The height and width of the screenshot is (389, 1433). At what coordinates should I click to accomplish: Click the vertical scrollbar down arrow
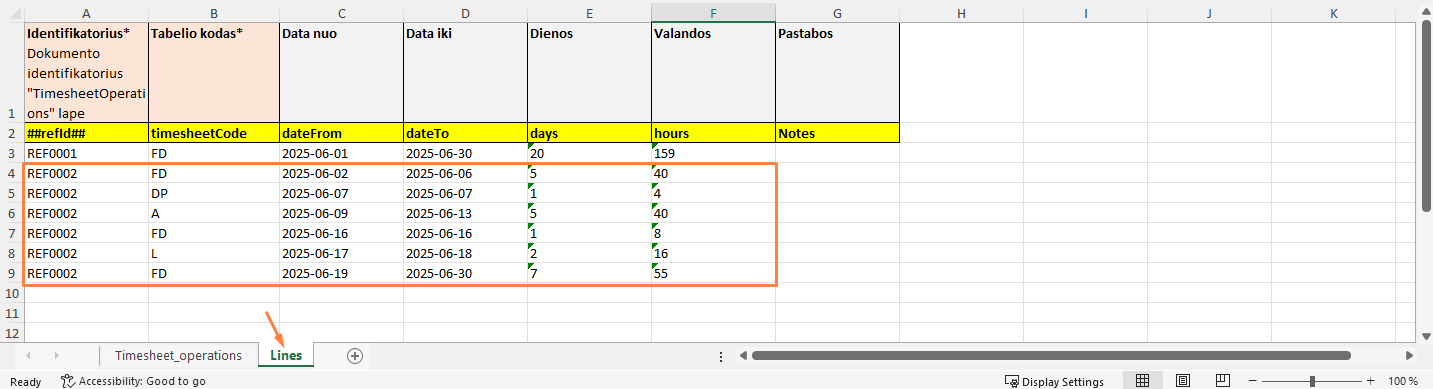[1425, 334]
